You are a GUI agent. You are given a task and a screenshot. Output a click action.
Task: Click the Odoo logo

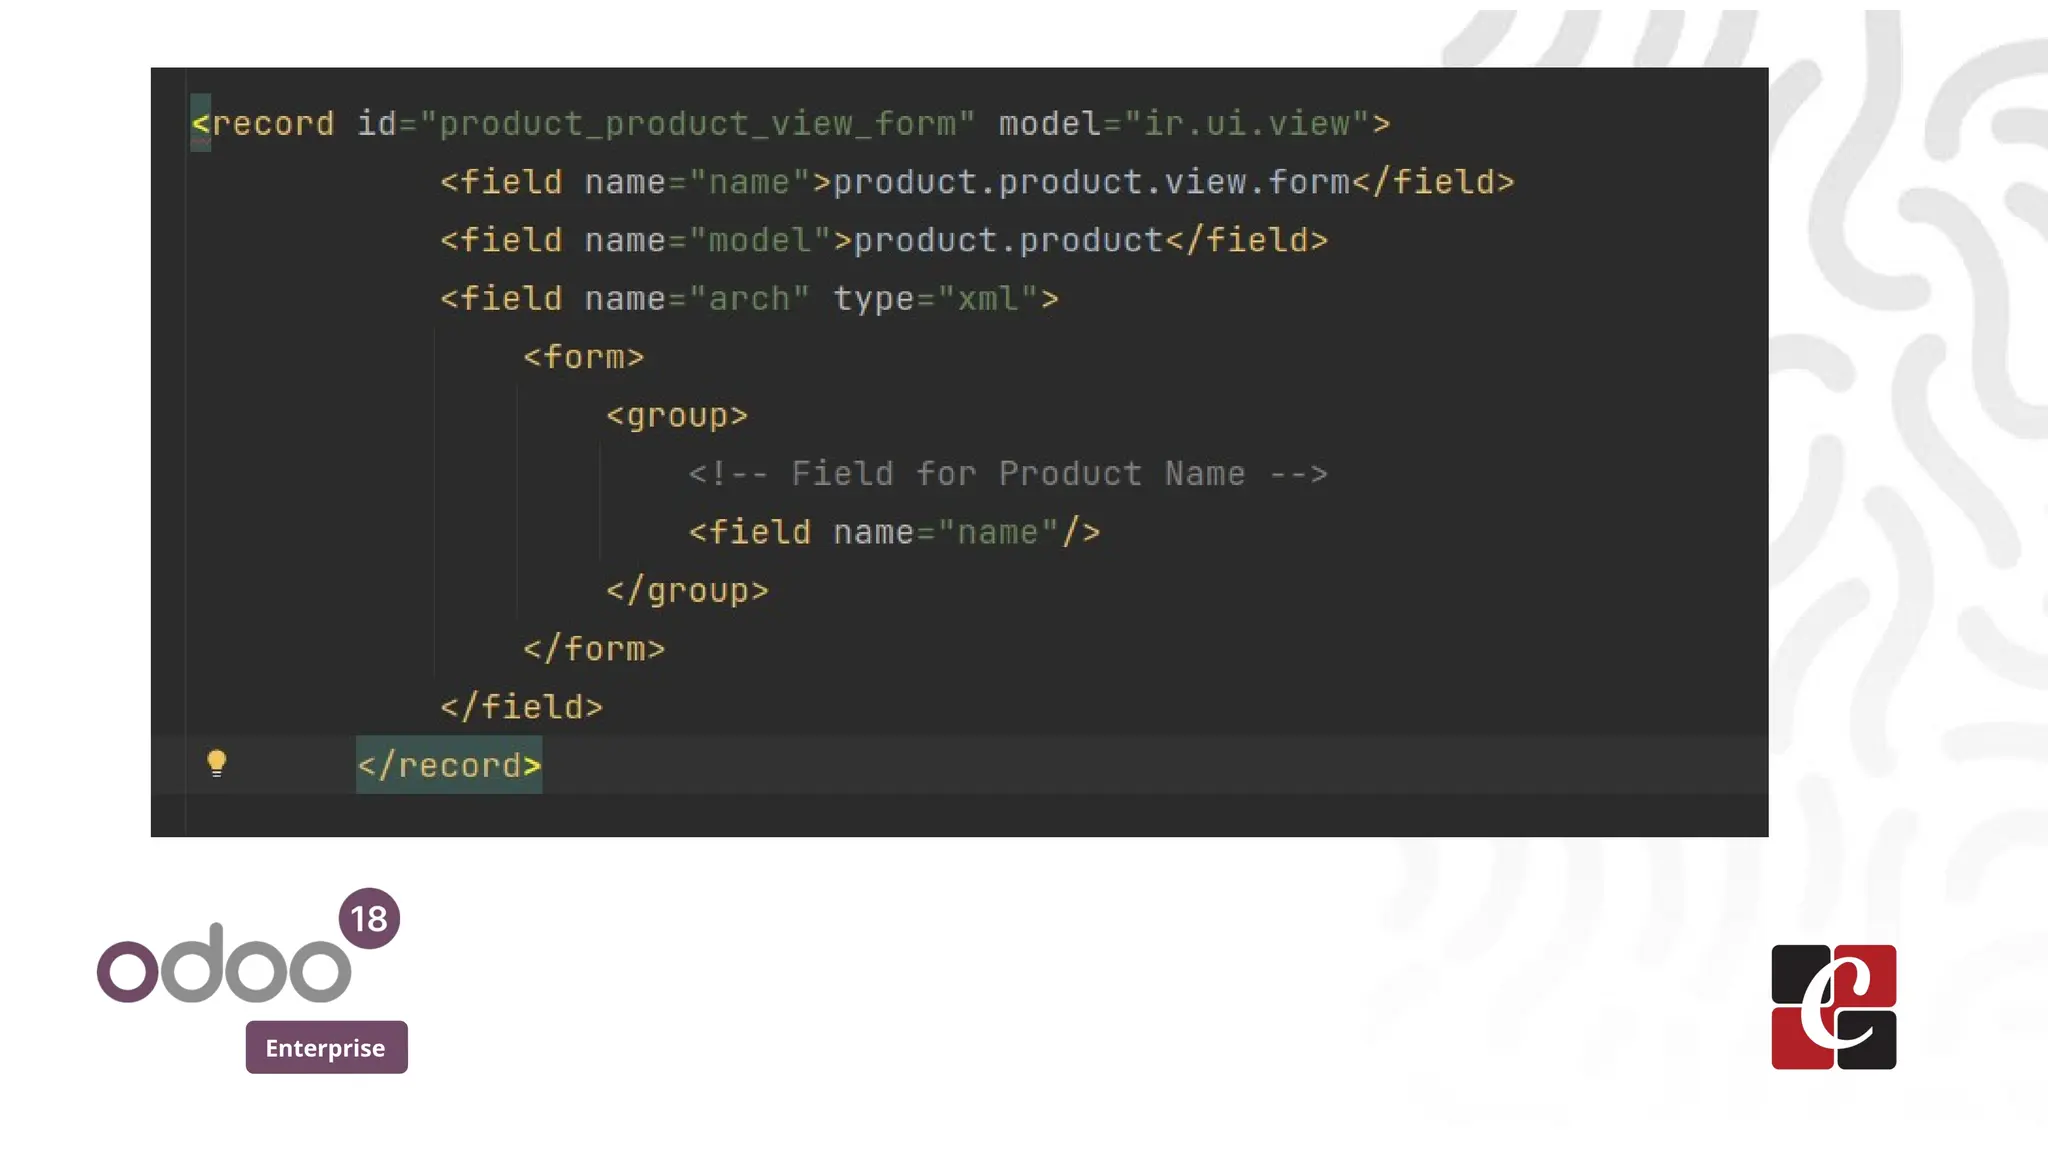pyautogui.click(x=224, y=964)
